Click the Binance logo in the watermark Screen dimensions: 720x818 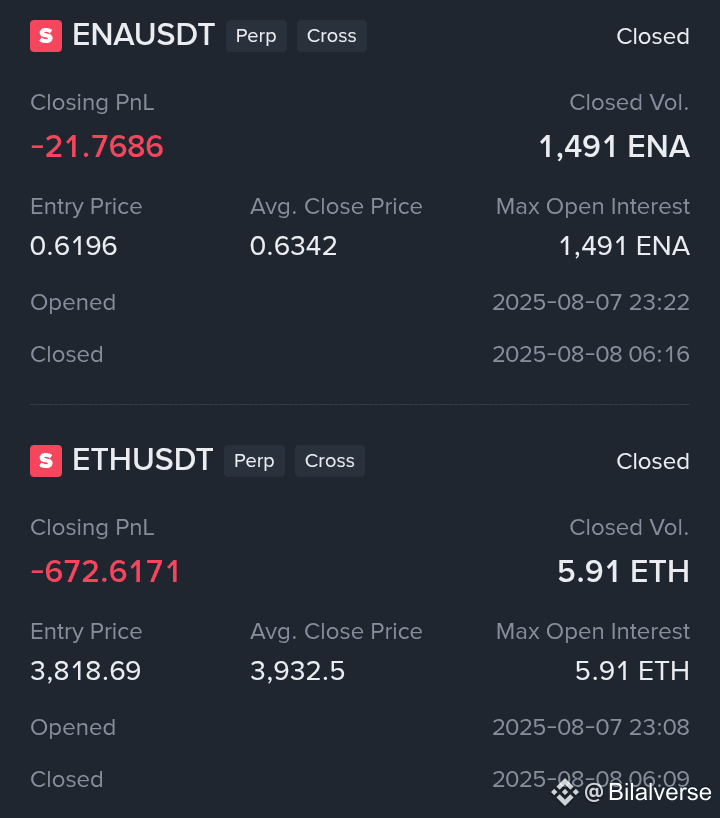[565, 792]
